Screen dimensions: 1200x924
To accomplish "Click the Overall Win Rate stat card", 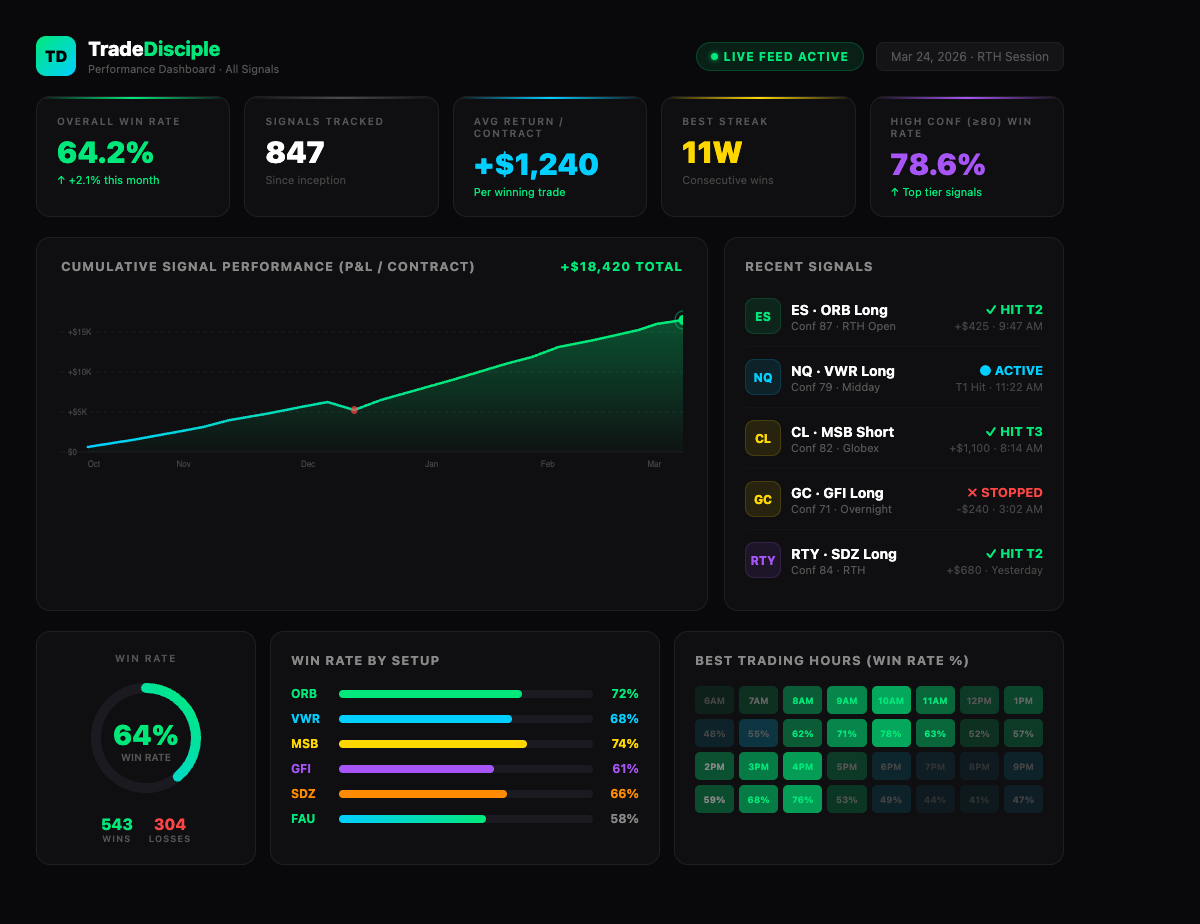I will [x=133, y=156].
